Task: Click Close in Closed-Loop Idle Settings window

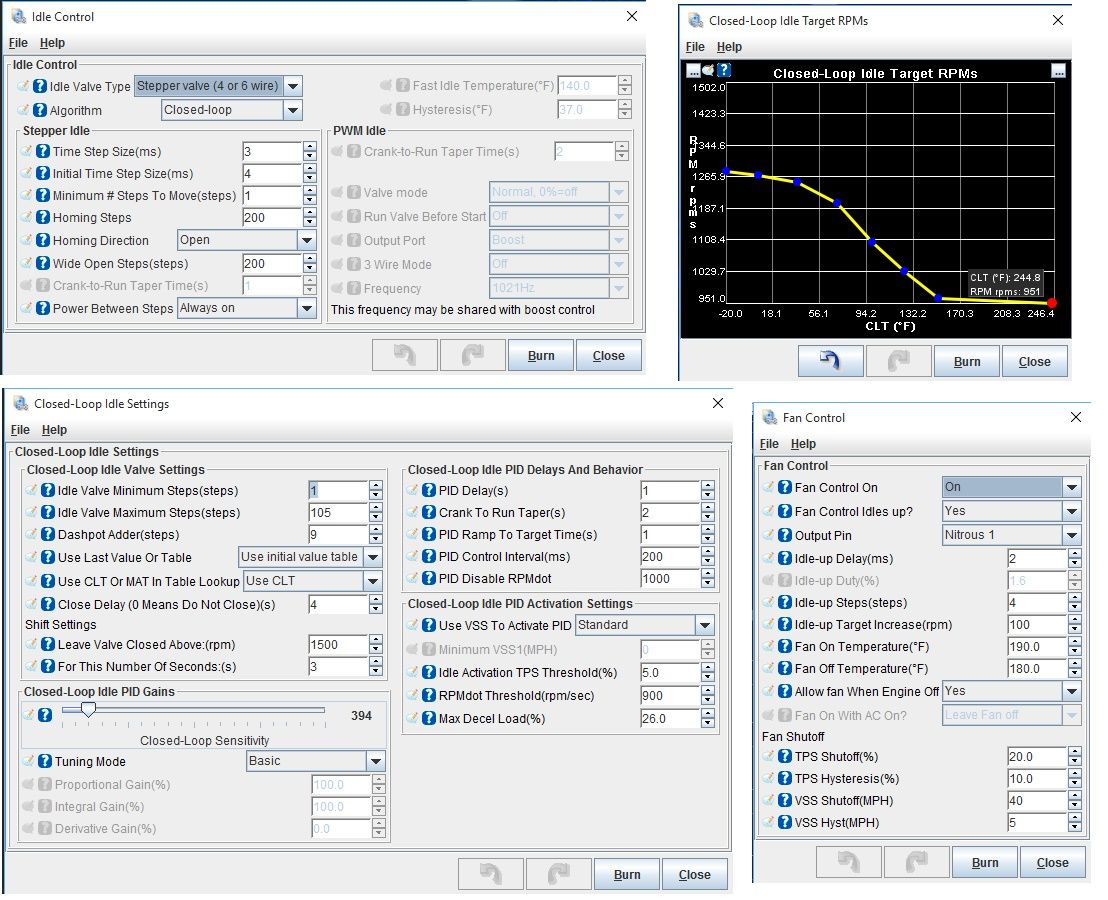Action: click(x=695, y=874)
